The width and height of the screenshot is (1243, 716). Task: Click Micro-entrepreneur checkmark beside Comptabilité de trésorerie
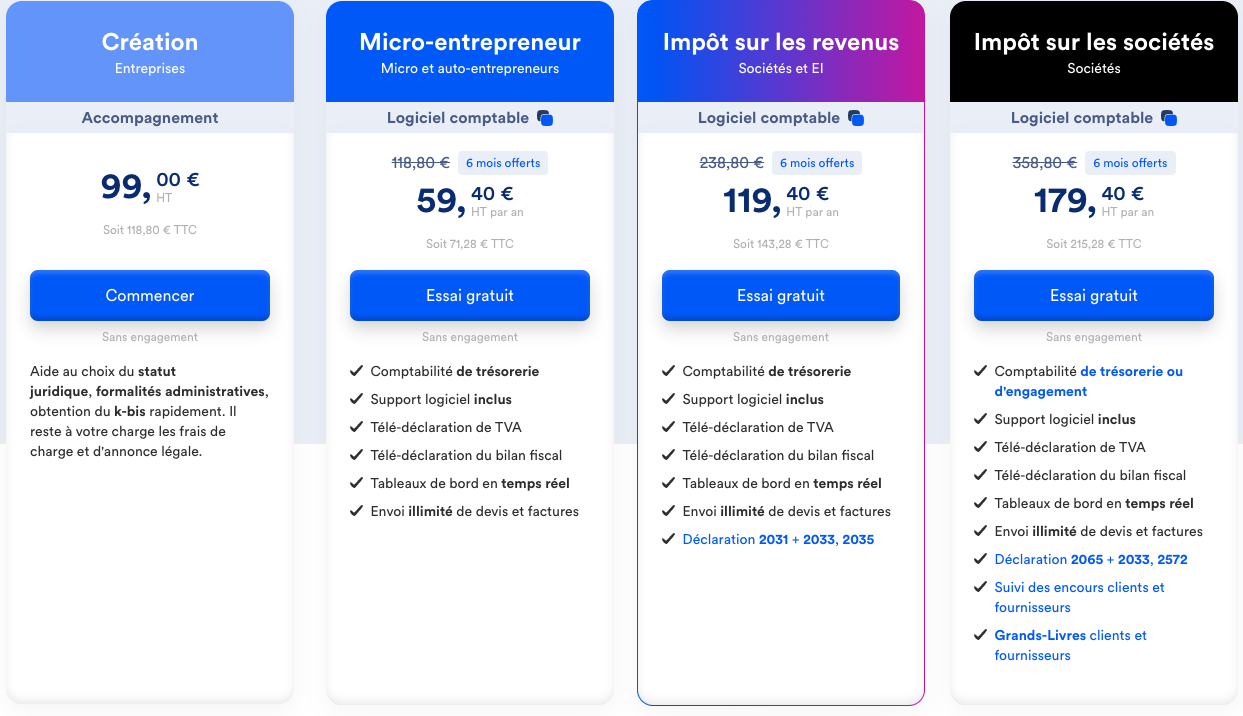pos(356,371)
